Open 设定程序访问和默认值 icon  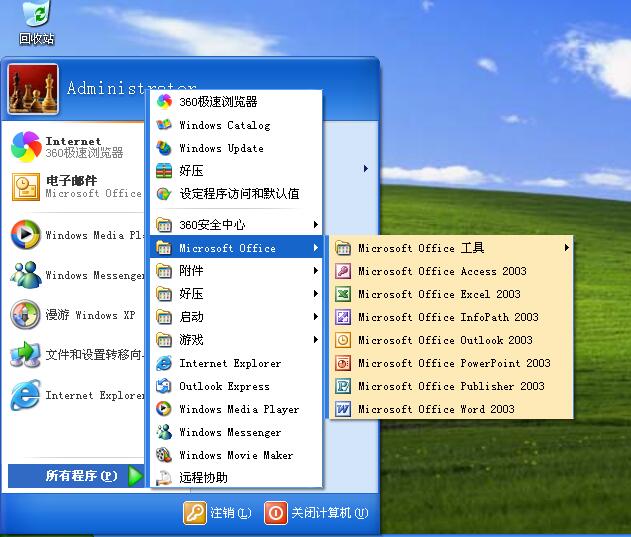tap(164, 194)
